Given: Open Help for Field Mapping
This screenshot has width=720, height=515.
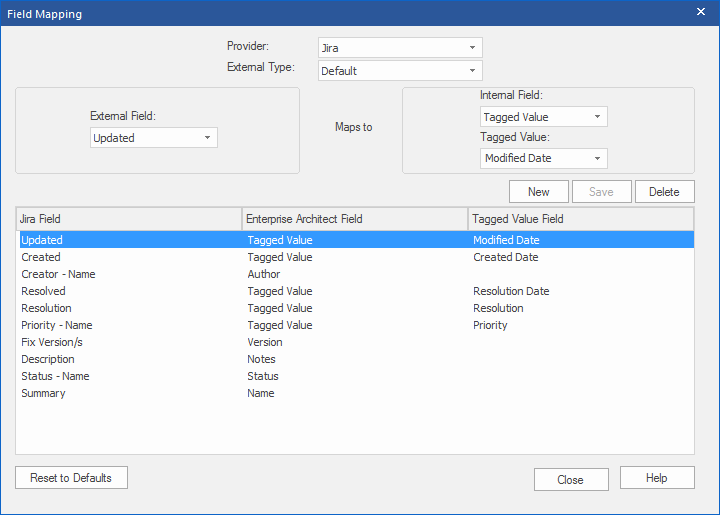Looking at the screenshot, I should 657,478.
